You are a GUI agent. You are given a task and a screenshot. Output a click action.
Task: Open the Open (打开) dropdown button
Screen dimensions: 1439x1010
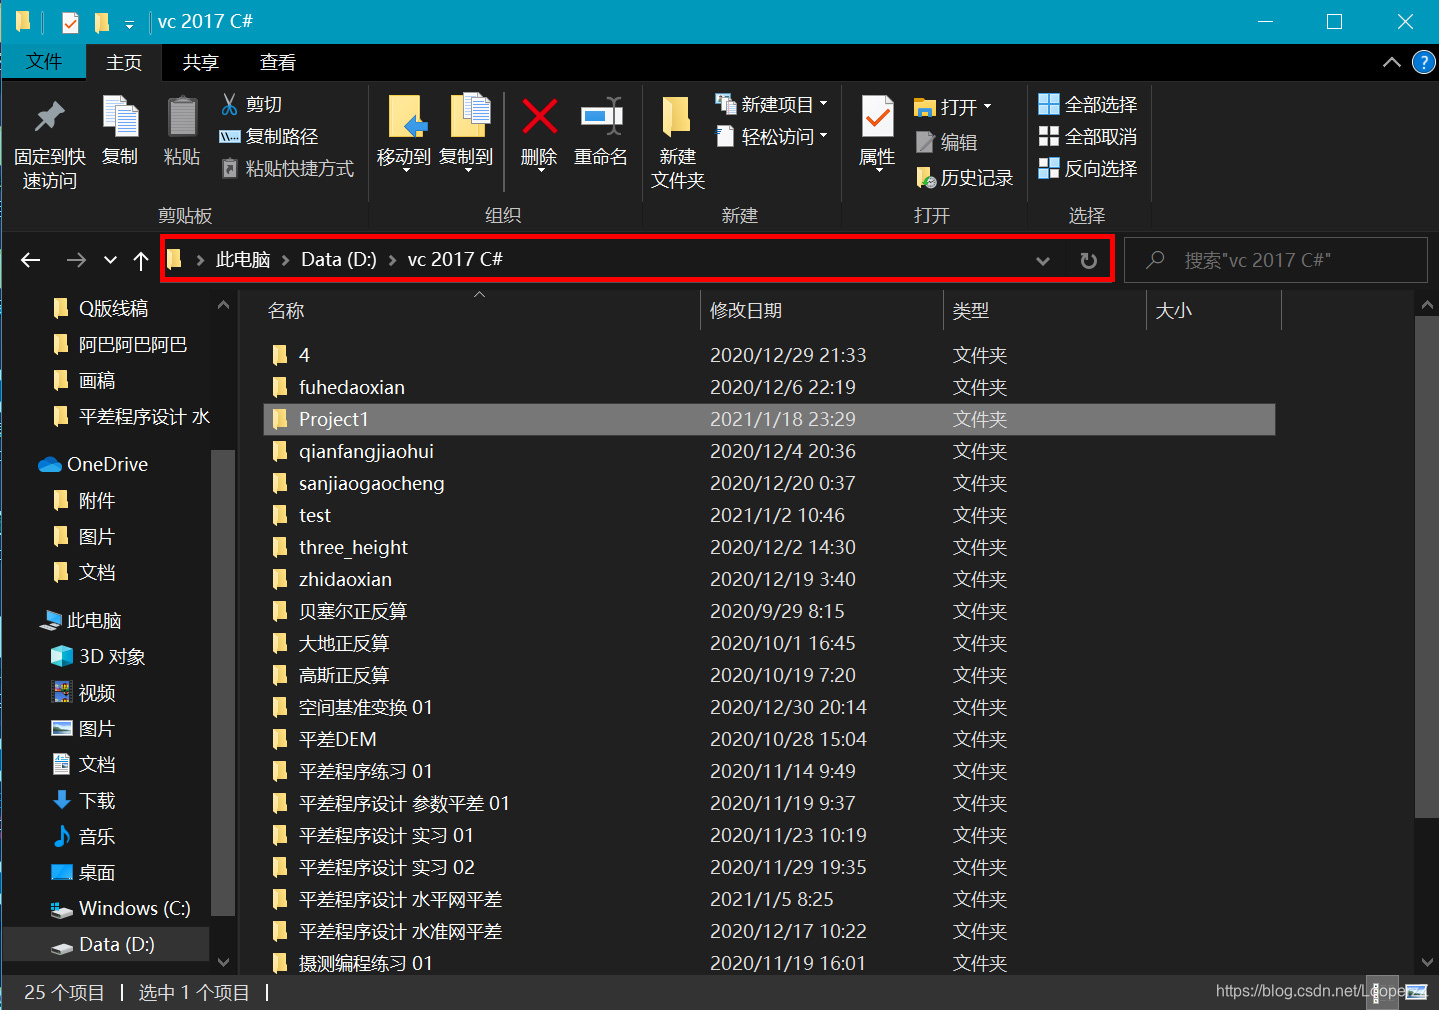click(953, 106)
